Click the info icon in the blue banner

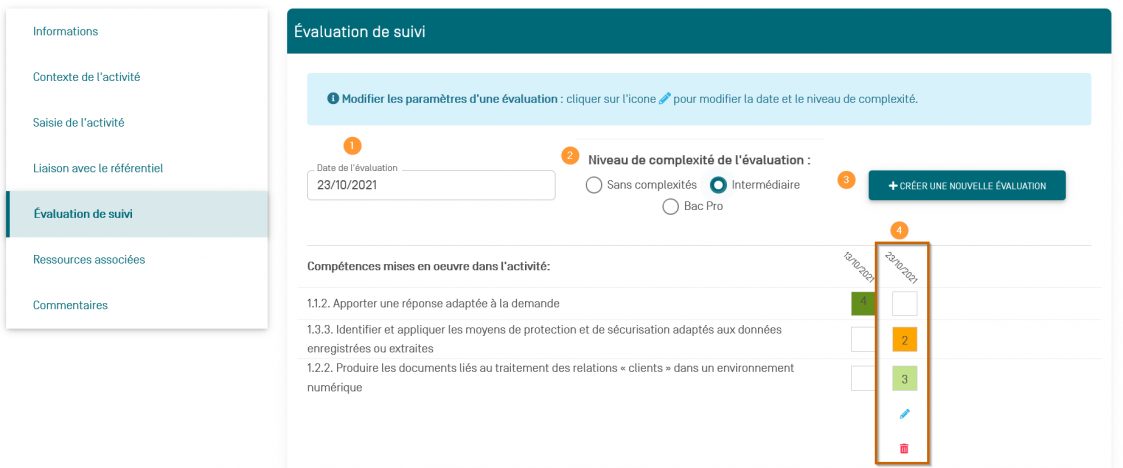click(333, 99)
